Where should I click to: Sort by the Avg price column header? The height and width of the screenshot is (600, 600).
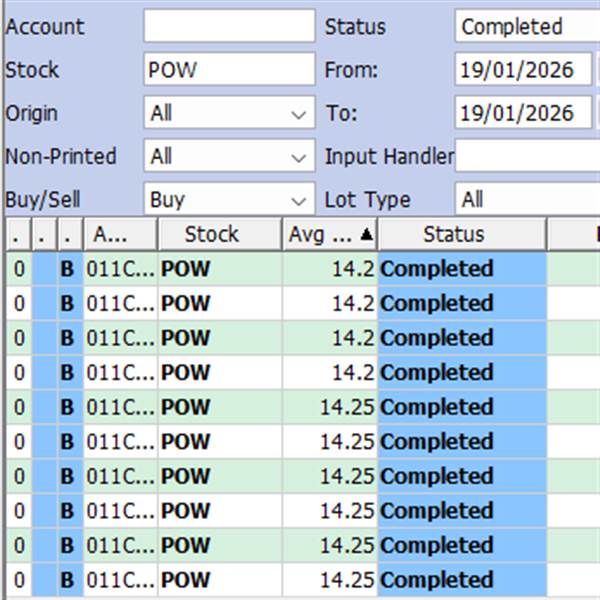[x=320, y=234]
